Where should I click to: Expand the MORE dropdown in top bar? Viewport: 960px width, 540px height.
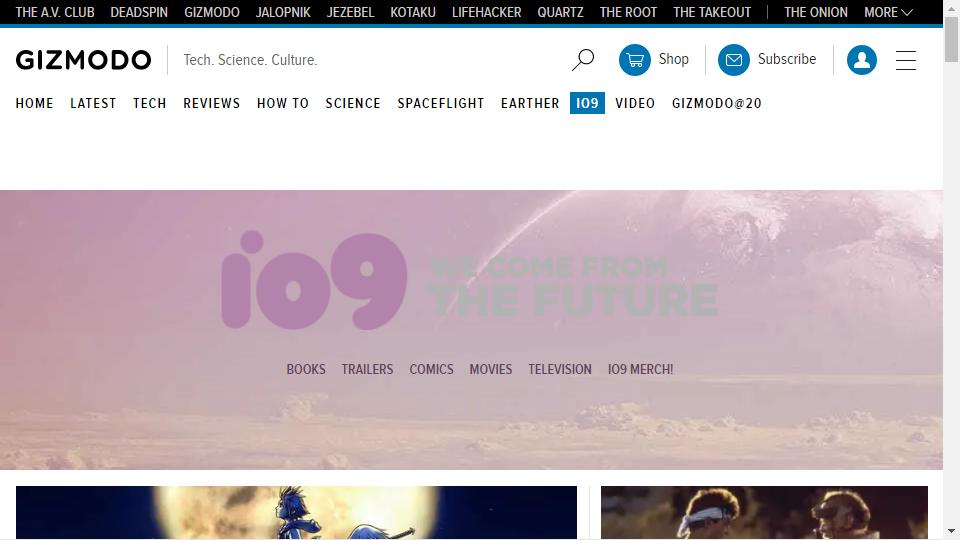(888, 12)
